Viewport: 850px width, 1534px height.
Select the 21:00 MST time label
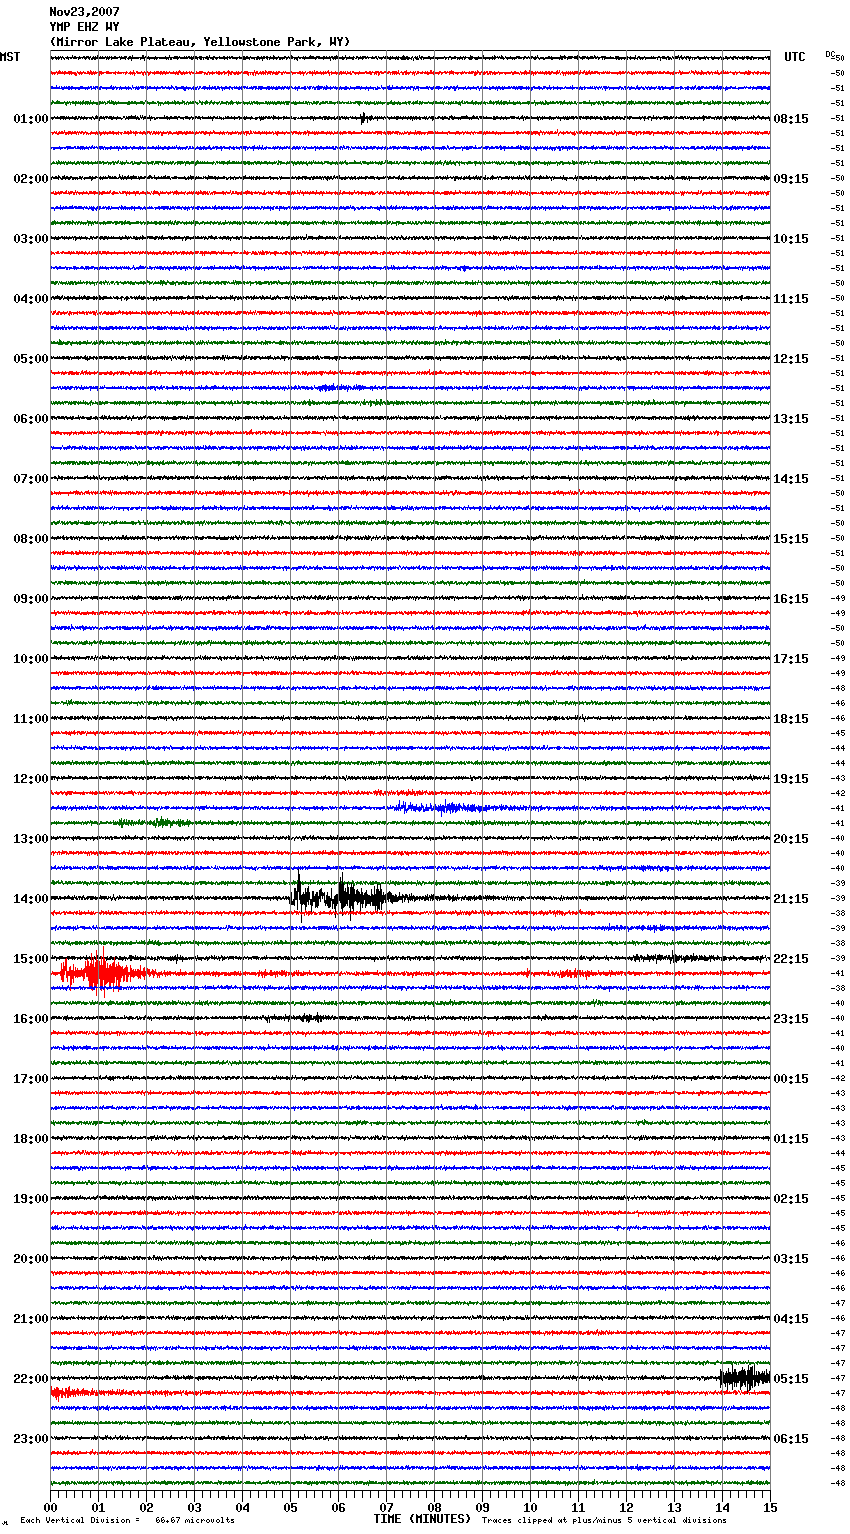tap(31, 1319)
